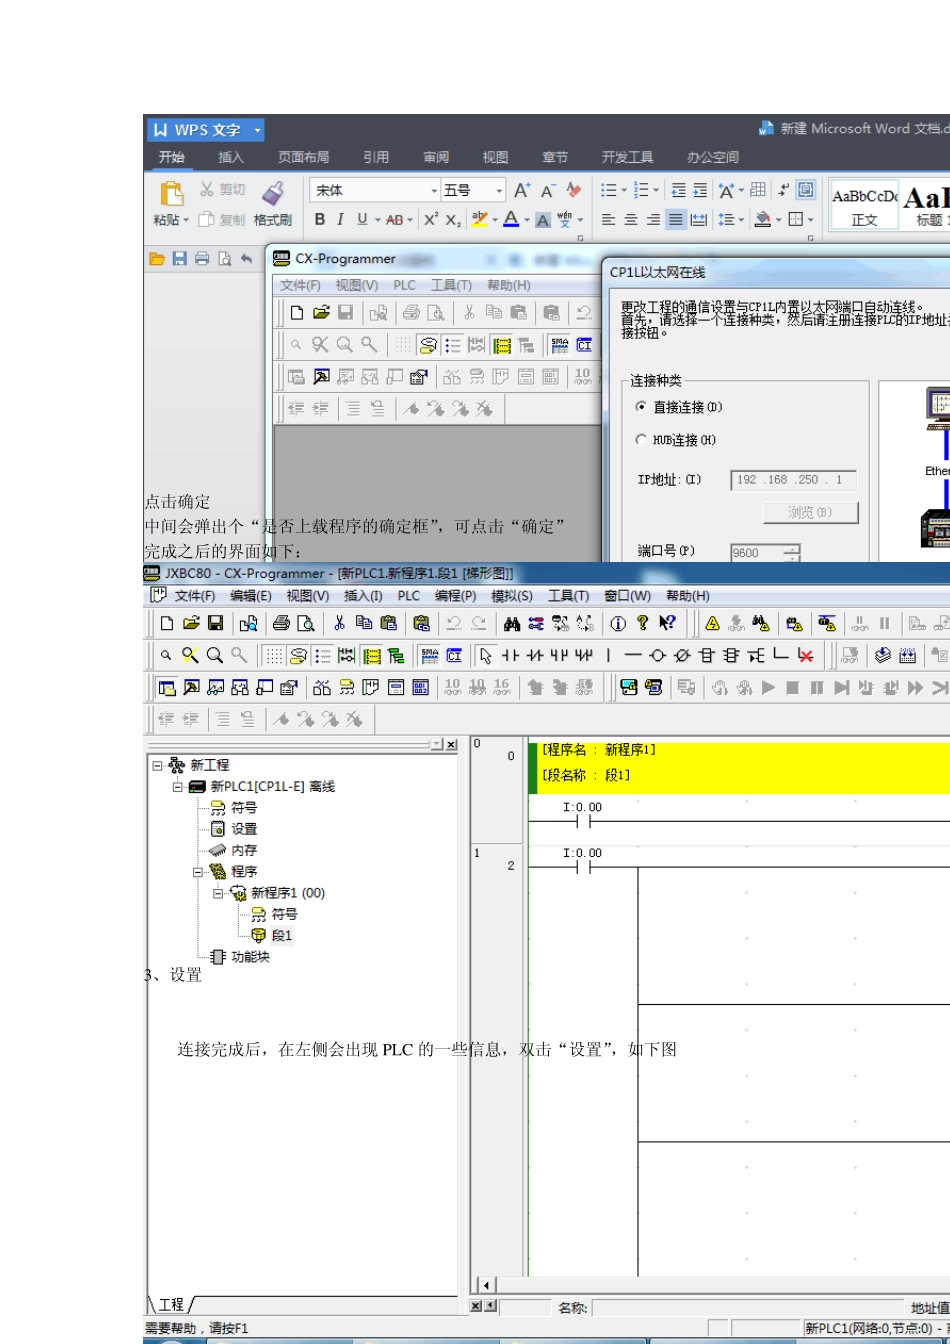Open the WPS 文字 application menu dropdown
This screenshot has height=1344, width=950.
(x=258, y=130)
